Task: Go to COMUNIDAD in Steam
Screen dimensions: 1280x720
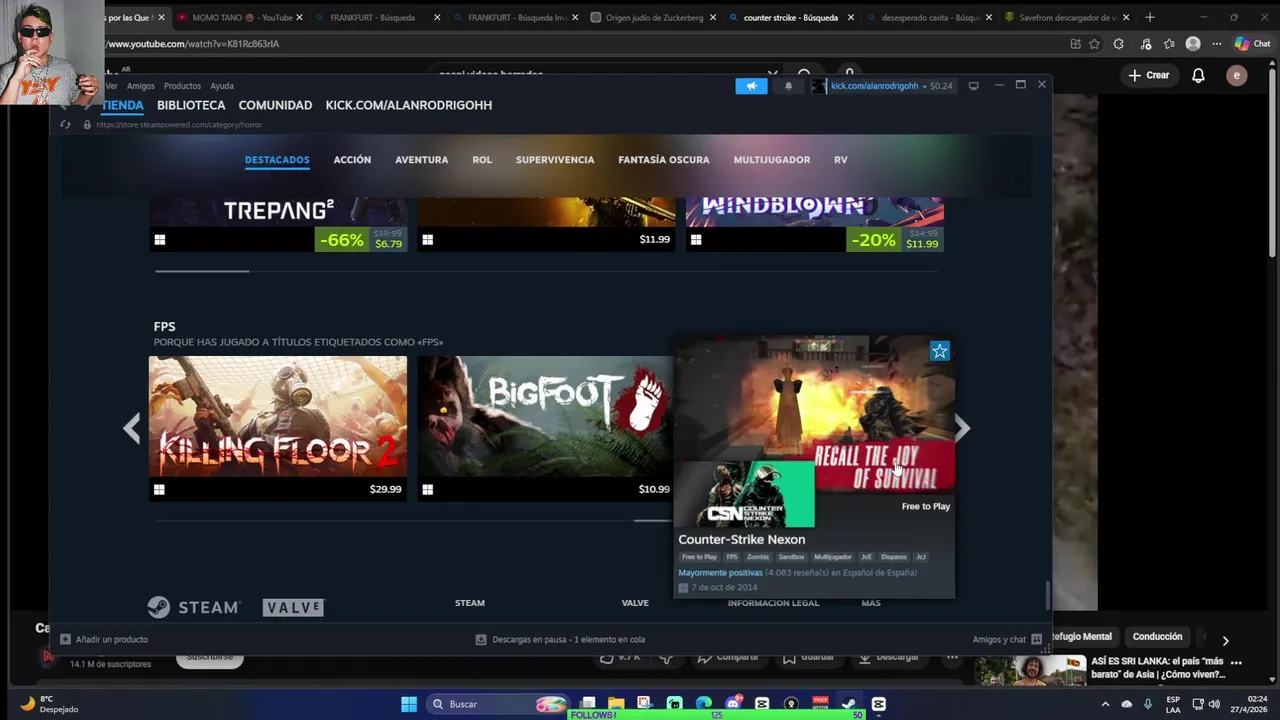Action: pos(275,105)
